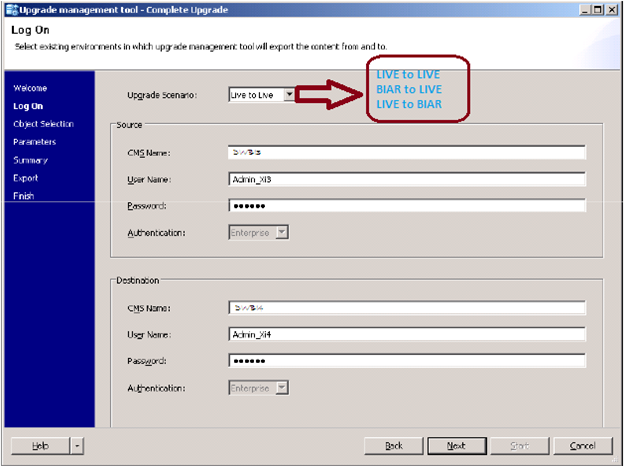Screen dimensions: 624x466
Task: Click the Upgrade management tool title bar icon
Action: coord(10,9)
